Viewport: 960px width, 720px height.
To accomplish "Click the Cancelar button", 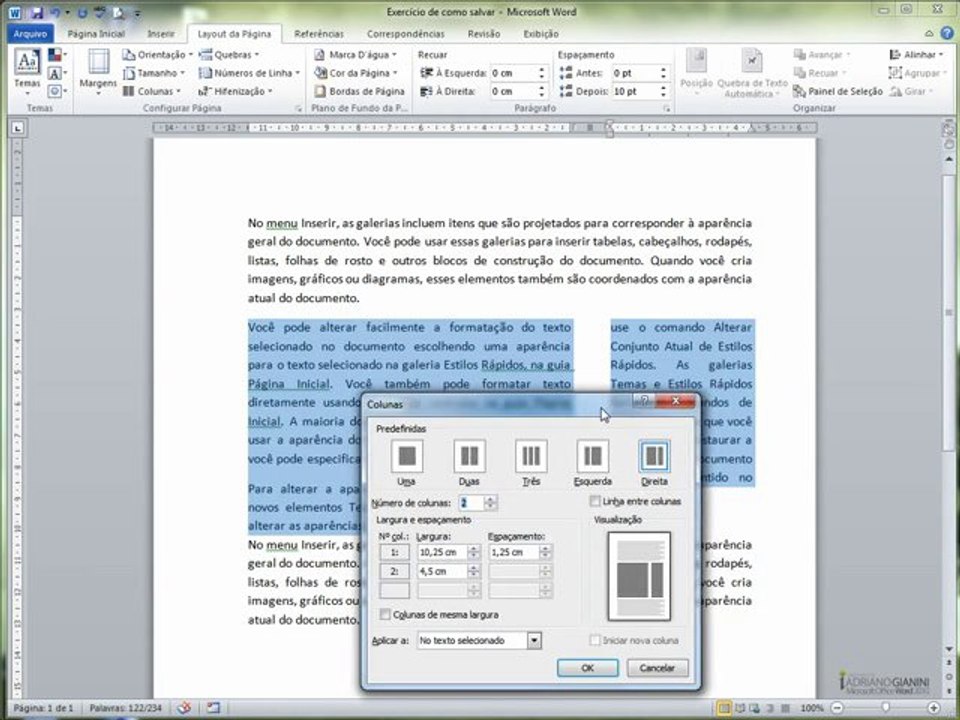I will (657, 668).
